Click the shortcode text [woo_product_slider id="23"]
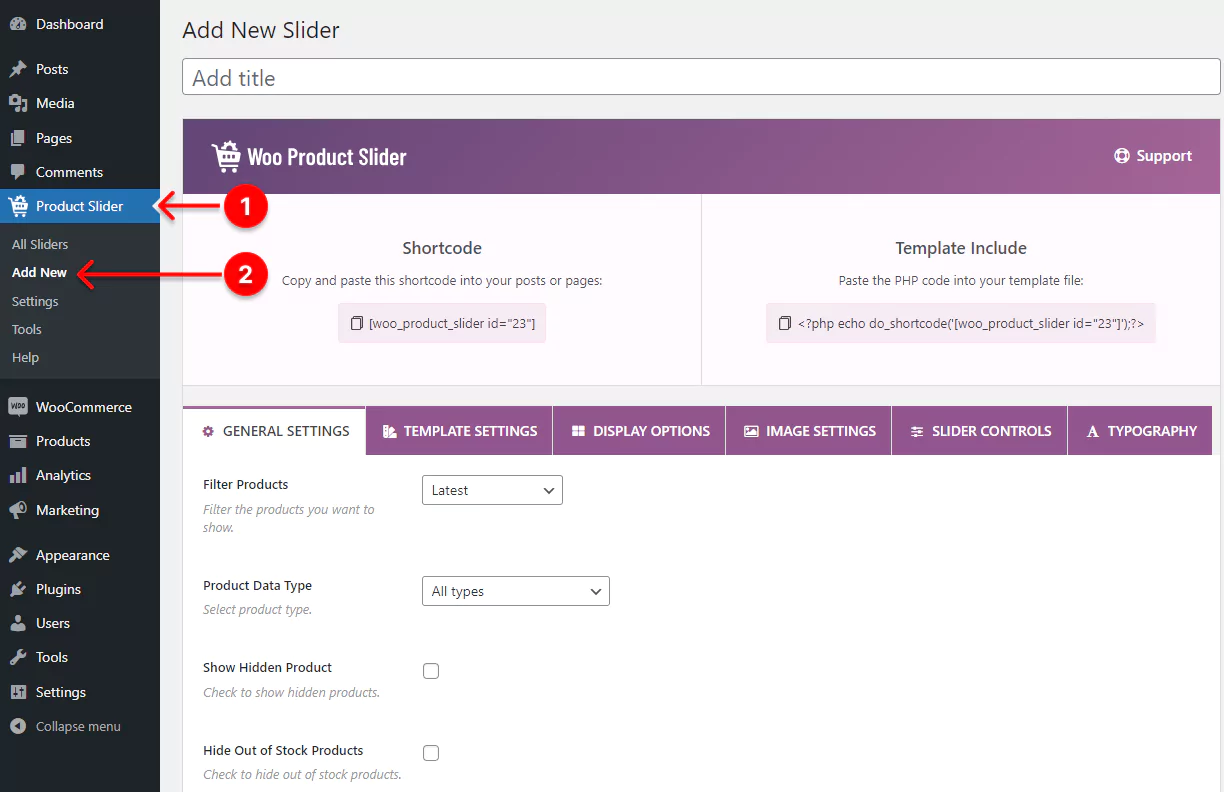 pos(452,323)
